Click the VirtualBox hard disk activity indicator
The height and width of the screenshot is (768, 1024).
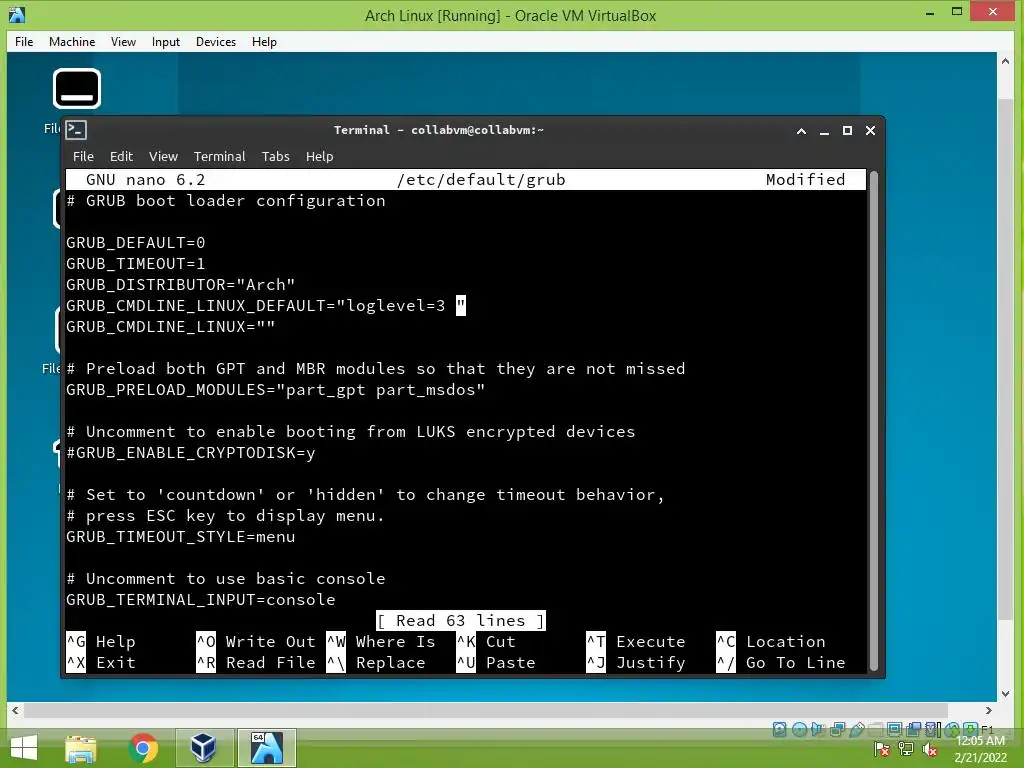(779, 729)
